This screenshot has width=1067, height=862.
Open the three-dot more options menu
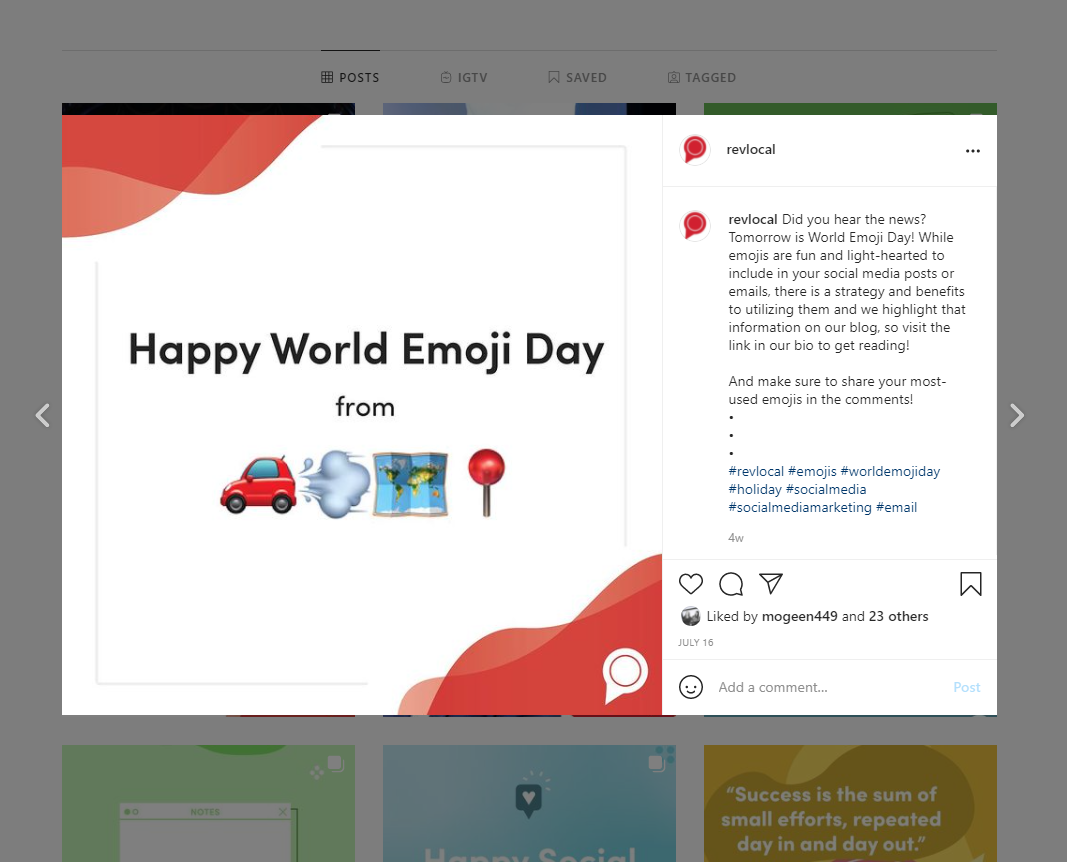tap(973, 150)
